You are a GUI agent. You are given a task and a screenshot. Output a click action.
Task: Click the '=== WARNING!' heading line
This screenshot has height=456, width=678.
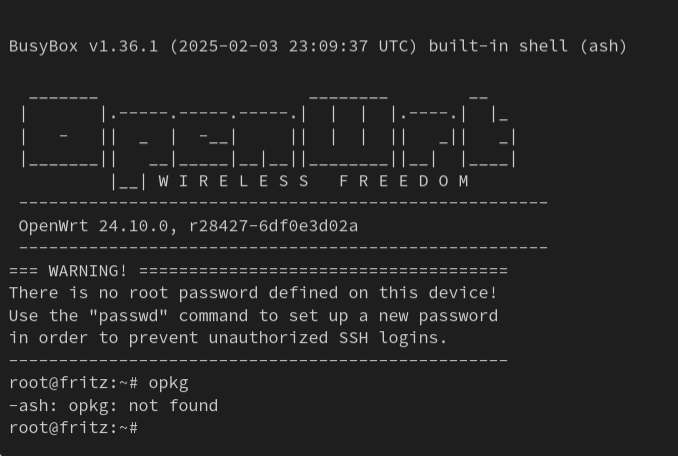point(258,271)
